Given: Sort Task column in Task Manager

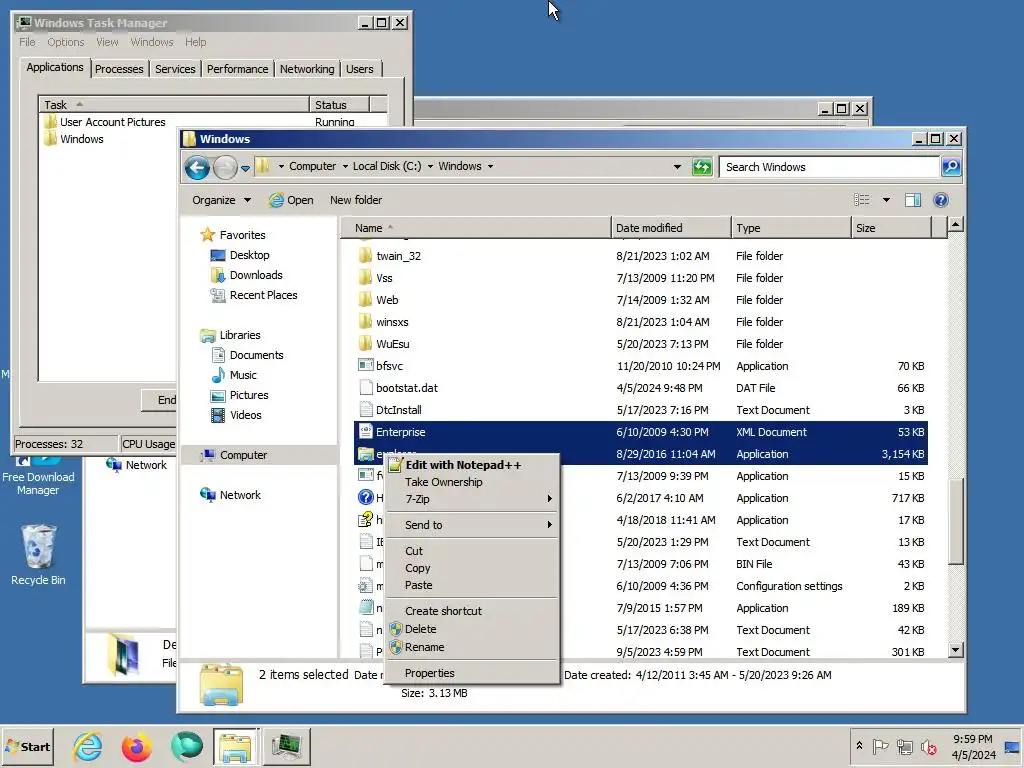Looking at the screenshot, I should tap(174, 104).
